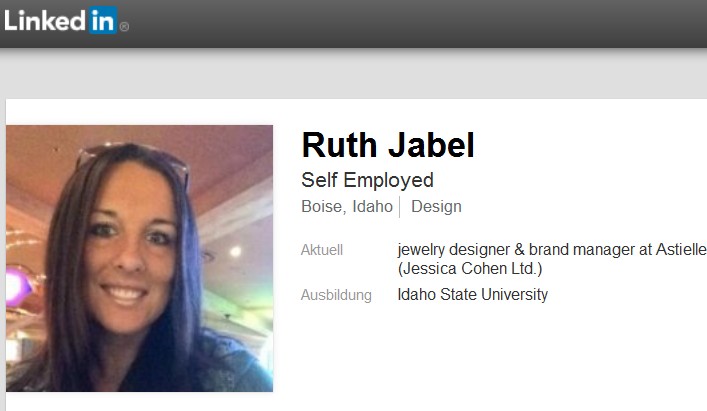Click the (Jessica Cohen Ltd.) company text
Screen dimensions: 707x411
tap(469, 269)
